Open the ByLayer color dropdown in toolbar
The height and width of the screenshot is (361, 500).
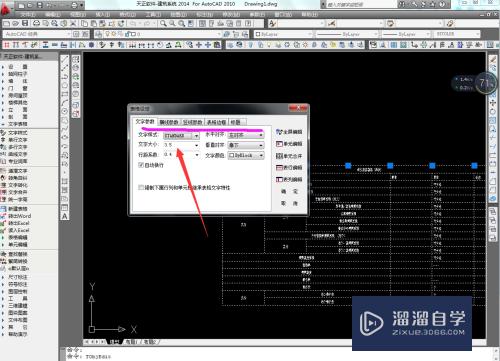283,34
